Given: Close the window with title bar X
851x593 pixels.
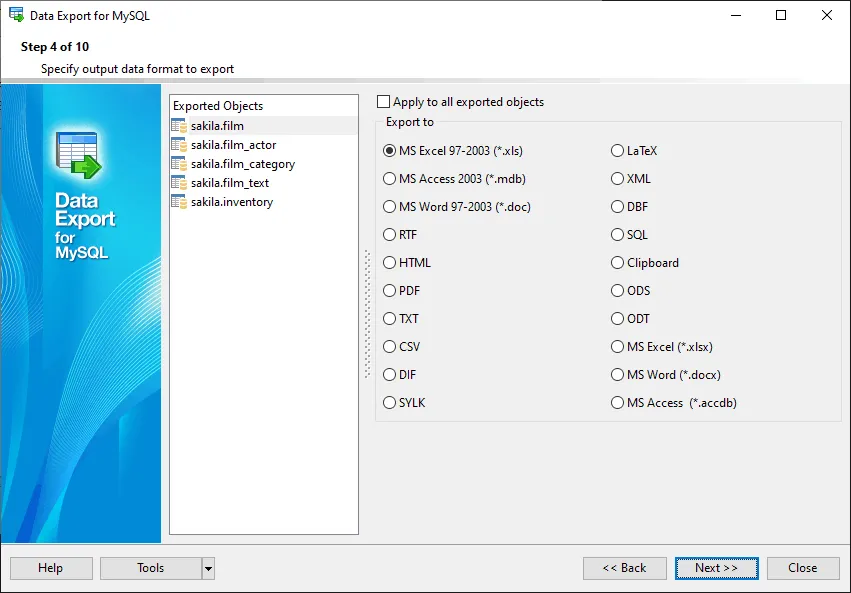Looking at the screenshot, I should coord(827,15).
